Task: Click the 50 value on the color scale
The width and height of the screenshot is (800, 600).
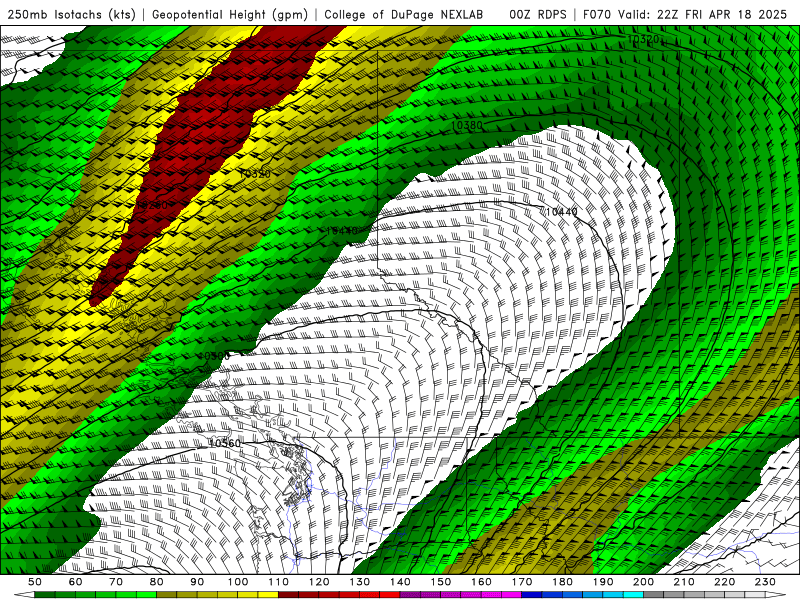Action: (35, 582)
